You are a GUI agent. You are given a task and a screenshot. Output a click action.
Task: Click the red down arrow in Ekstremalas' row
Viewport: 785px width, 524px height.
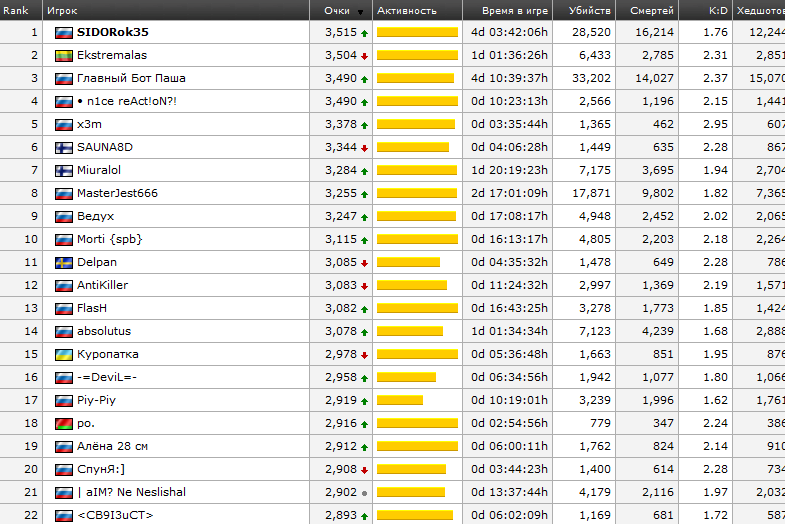point(364,56)
